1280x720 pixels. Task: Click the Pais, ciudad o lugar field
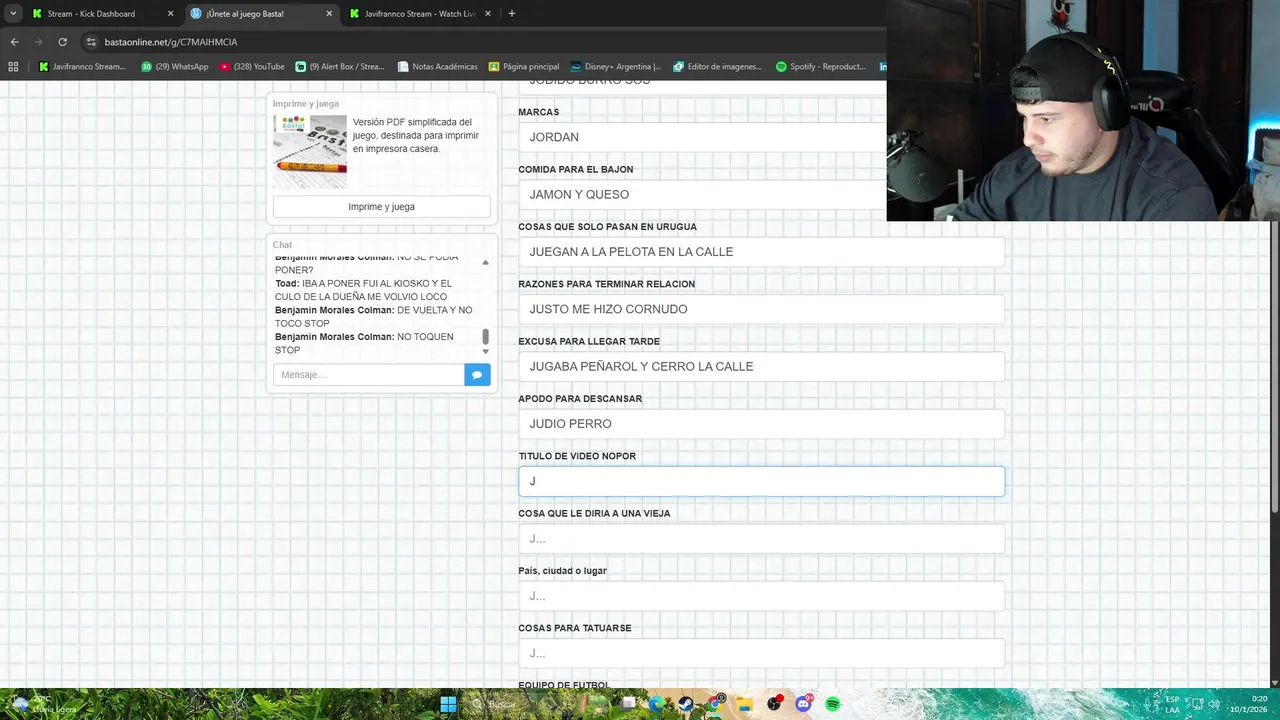point(761,596)
